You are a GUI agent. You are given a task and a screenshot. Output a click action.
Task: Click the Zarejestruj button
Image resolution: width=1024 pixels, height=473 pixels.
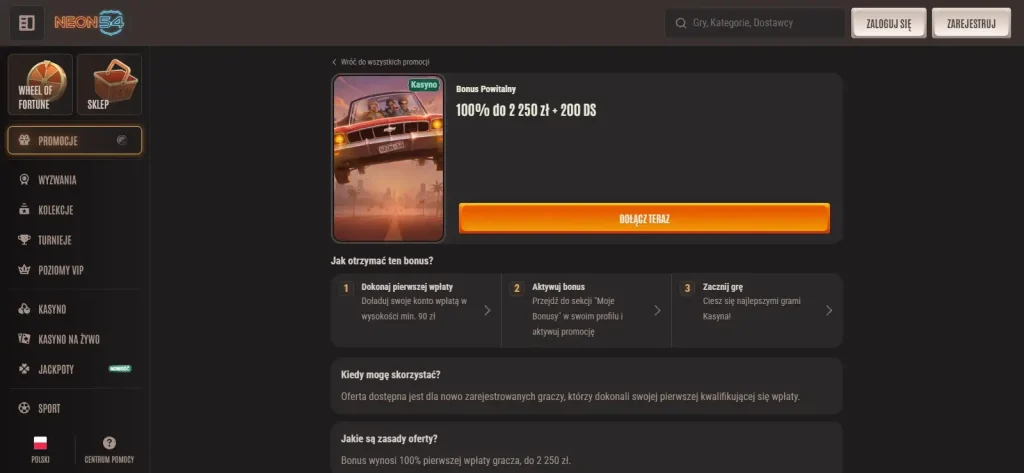point(971,24)
